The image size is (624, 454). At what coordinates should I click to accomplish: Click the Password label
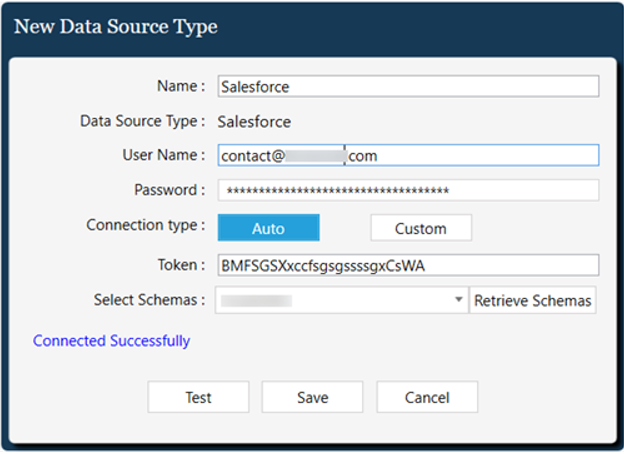click(168, 190)
